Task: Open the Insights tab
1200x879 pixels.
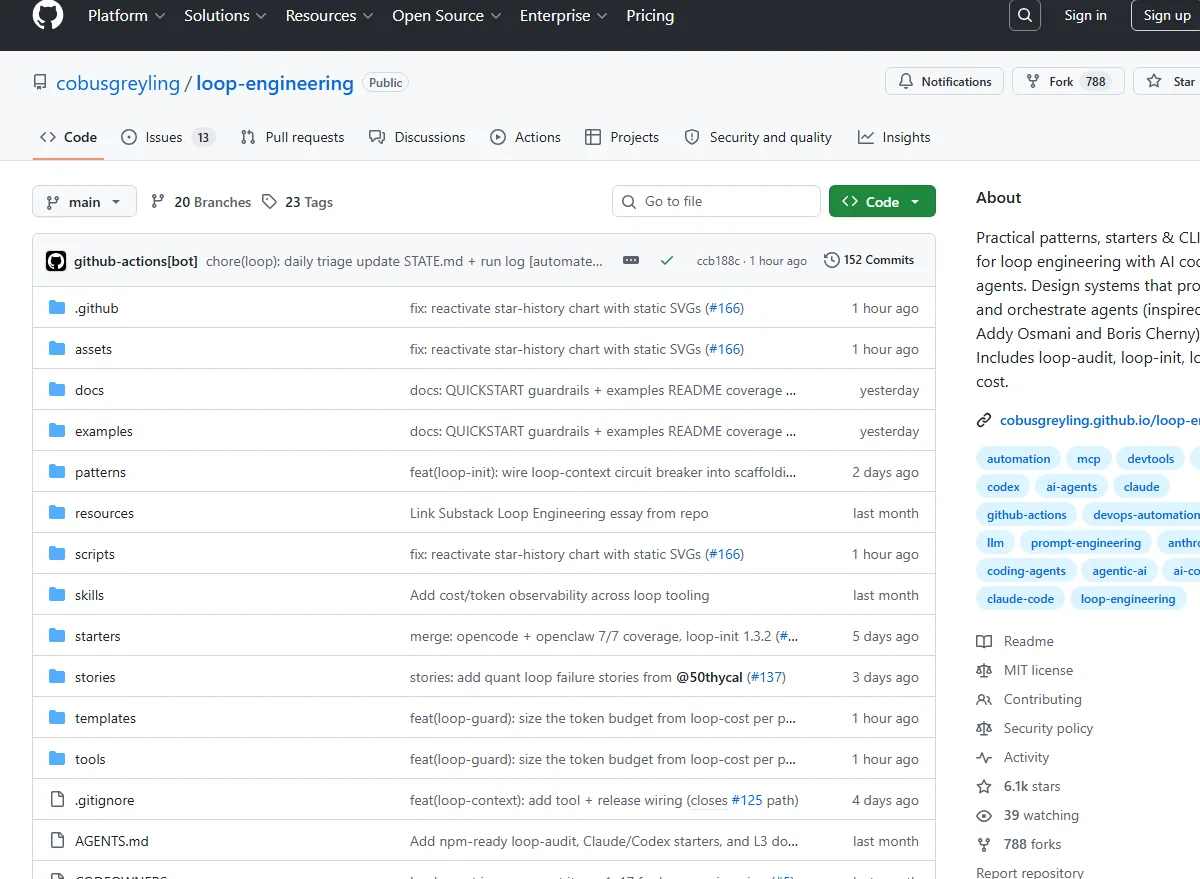Action: click(894, 137)
